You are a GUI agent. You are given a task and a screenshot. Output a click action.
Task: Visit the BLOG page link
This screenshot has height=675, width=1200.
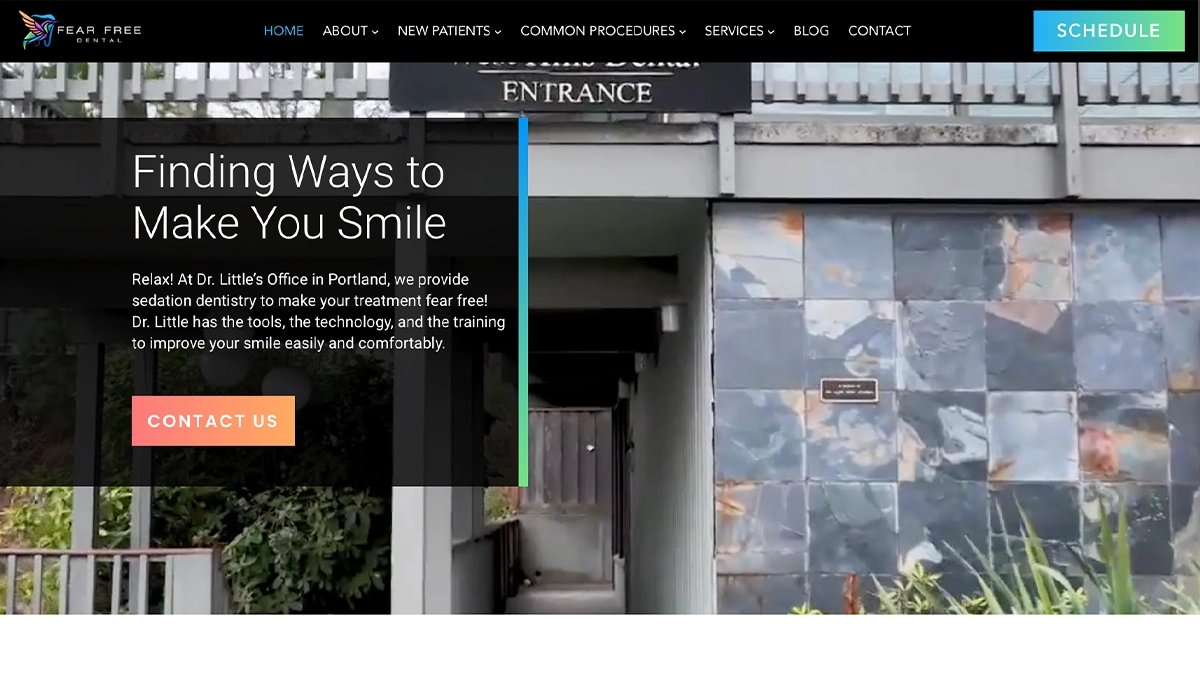click(811, 31)
